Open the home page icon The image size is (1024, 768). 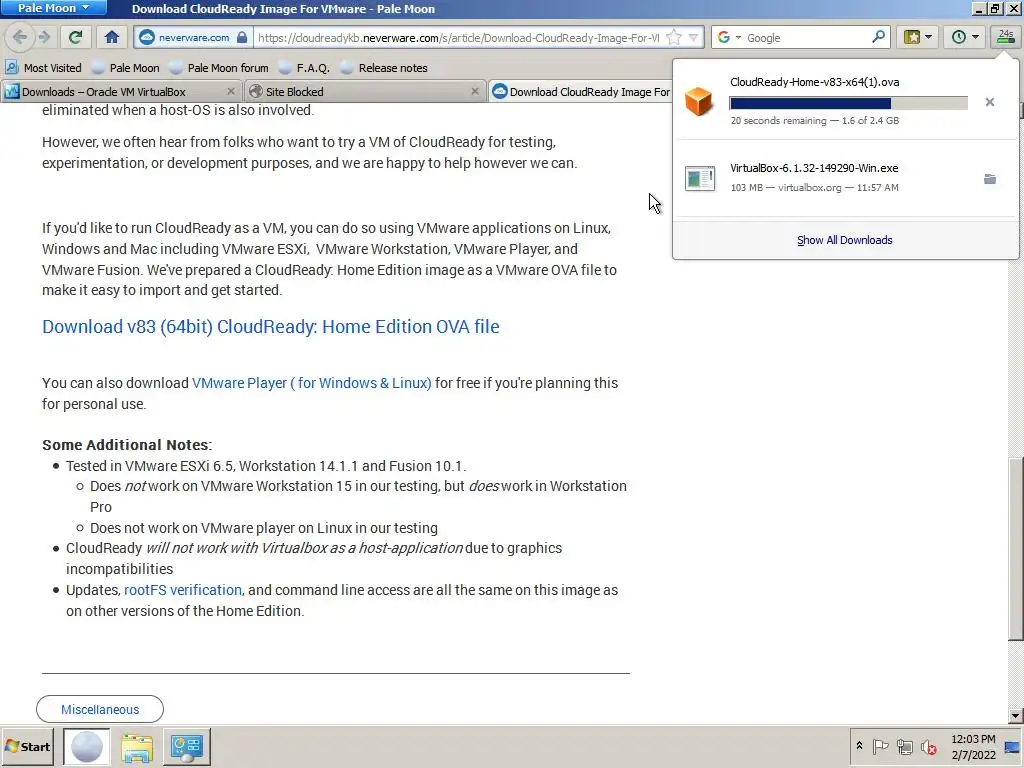tap(112, 37)
